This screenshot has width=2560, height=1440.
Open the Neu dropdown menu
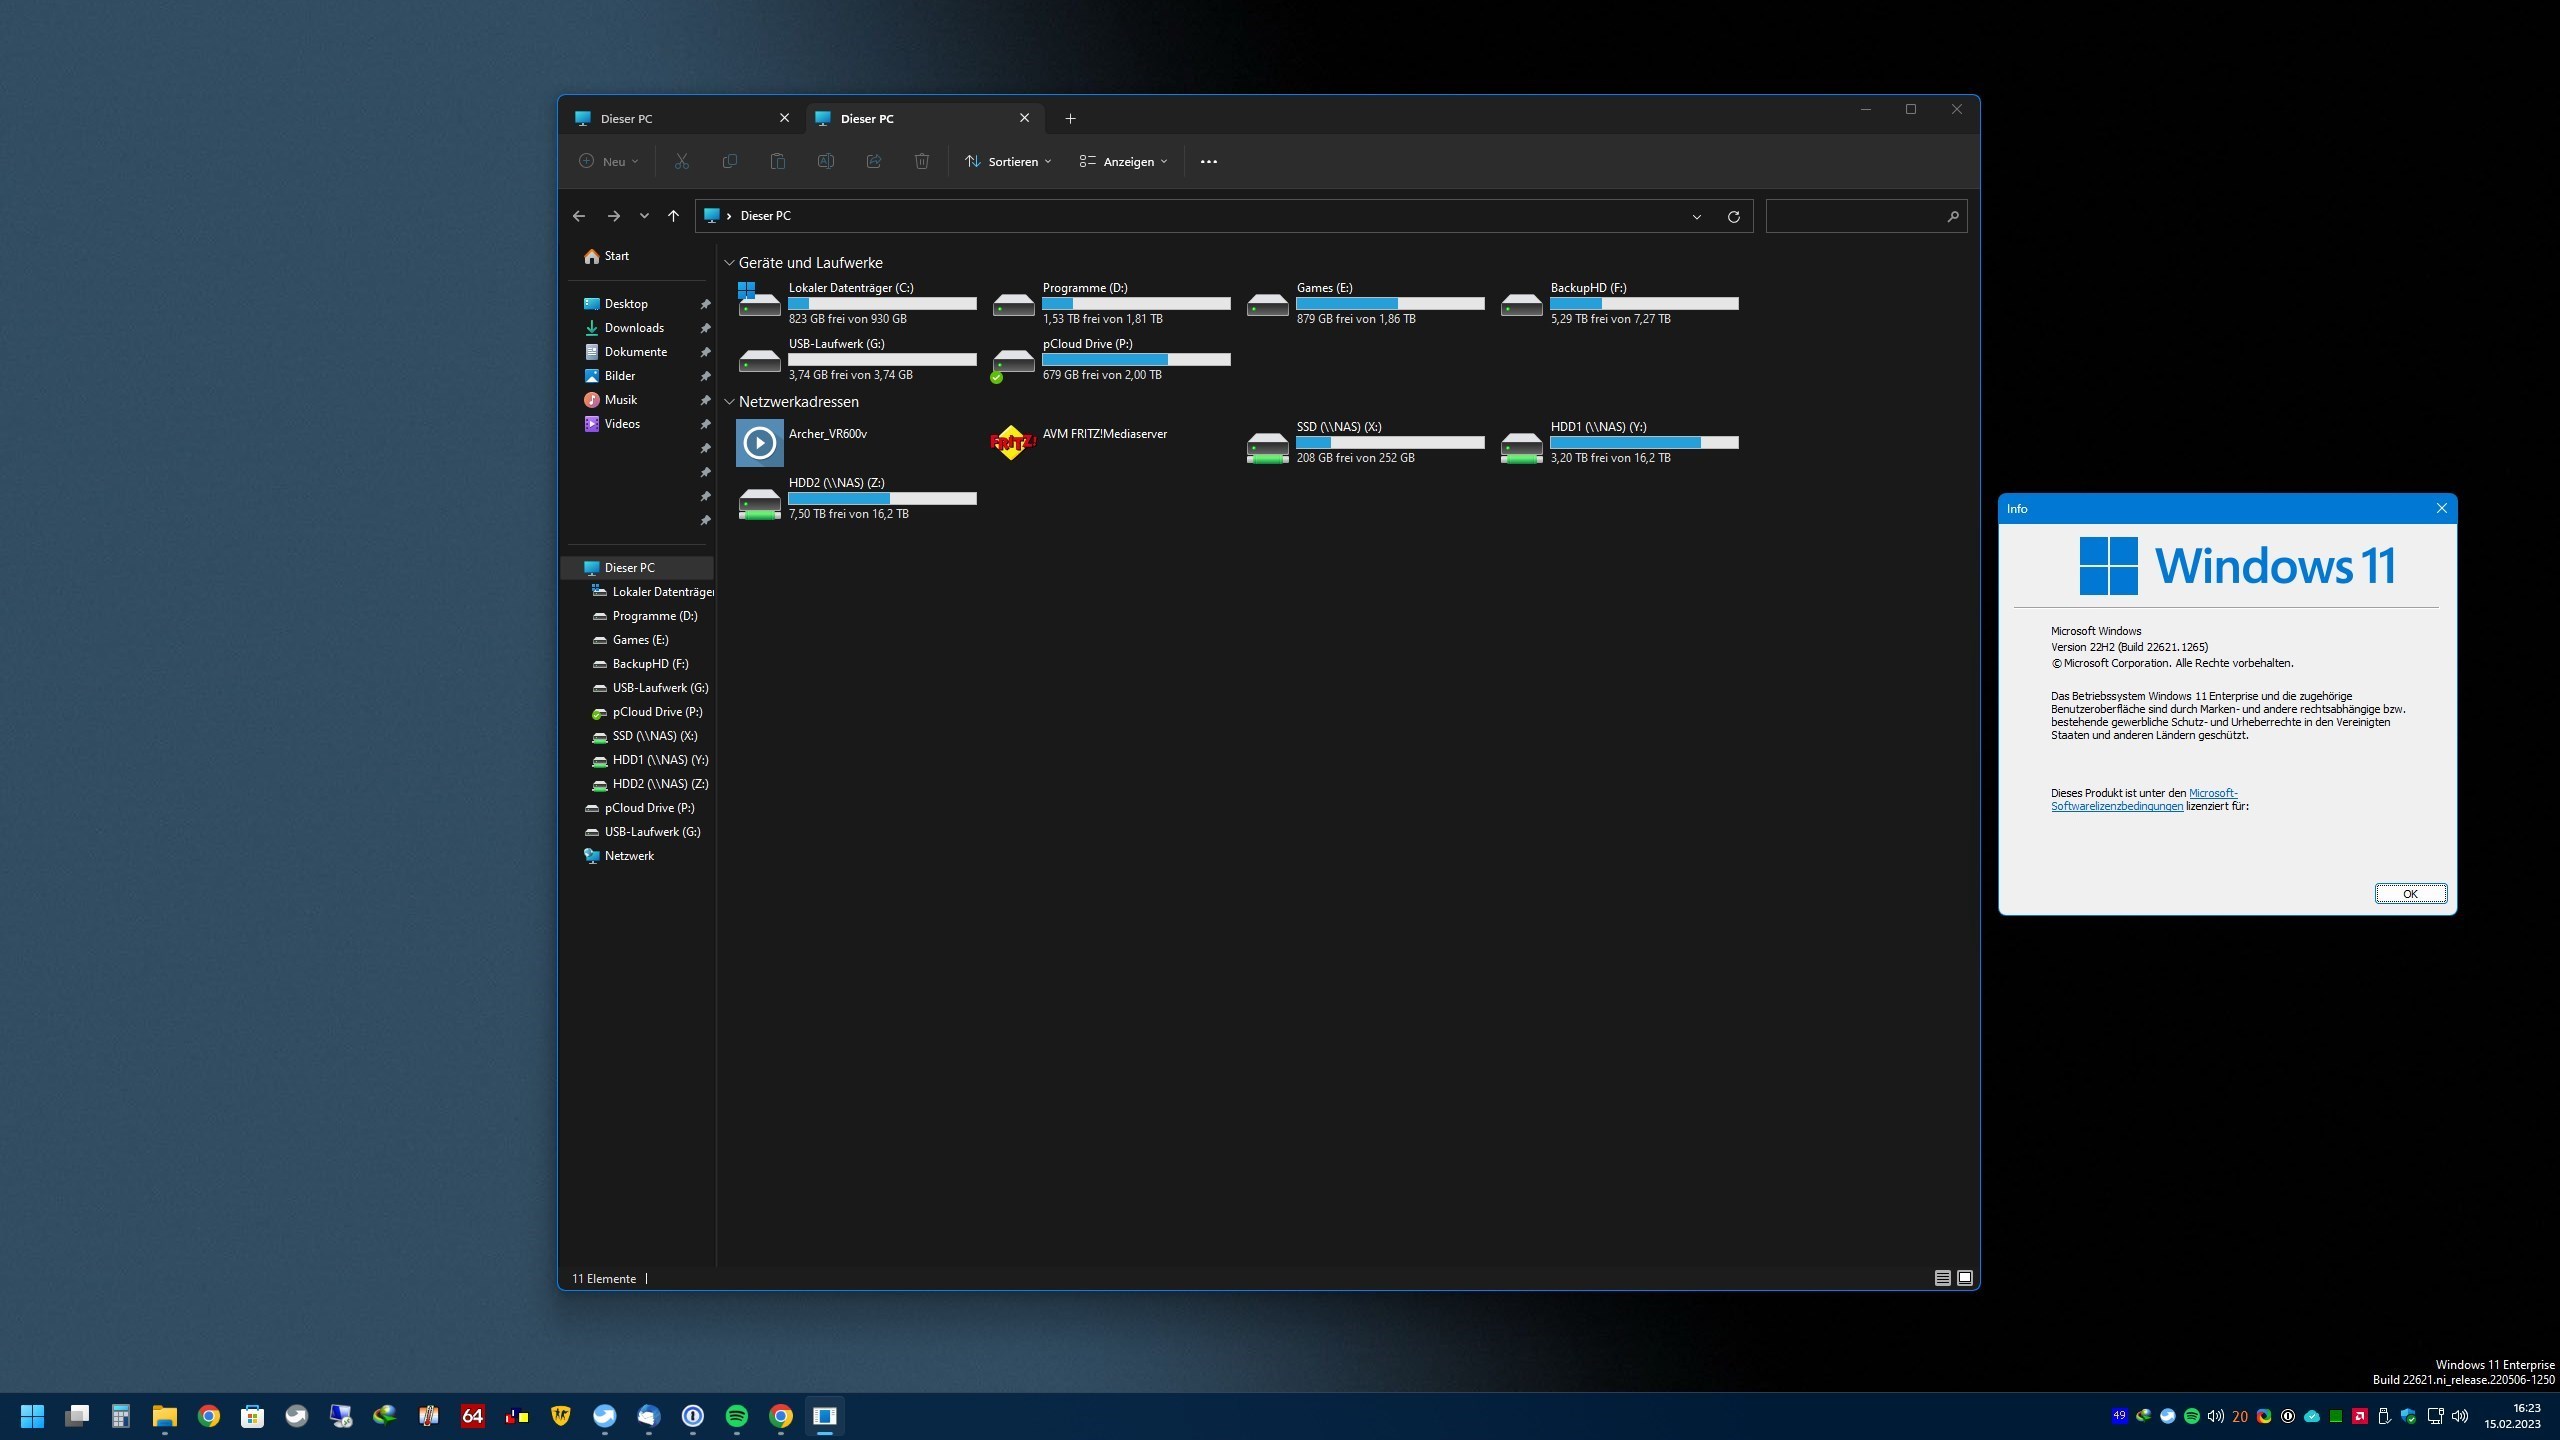pos(608,161)
